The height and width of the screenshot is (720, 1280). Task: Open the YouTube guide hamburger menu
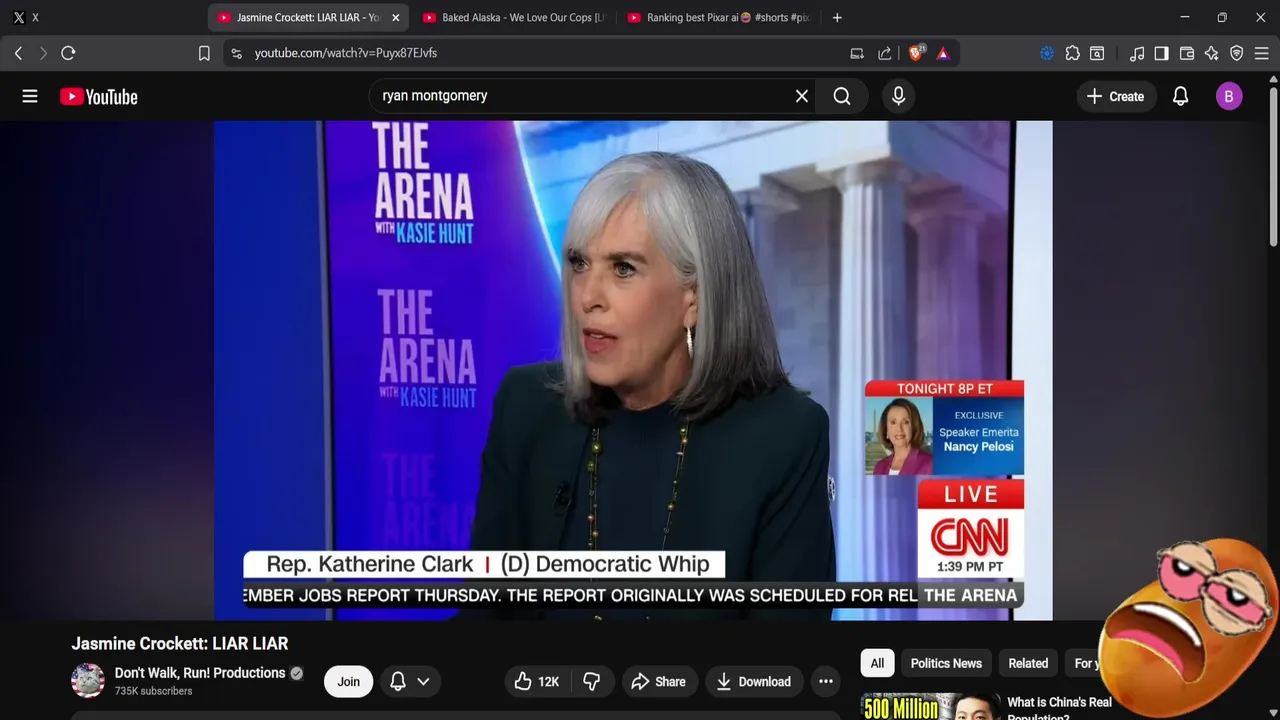point(30,96)
